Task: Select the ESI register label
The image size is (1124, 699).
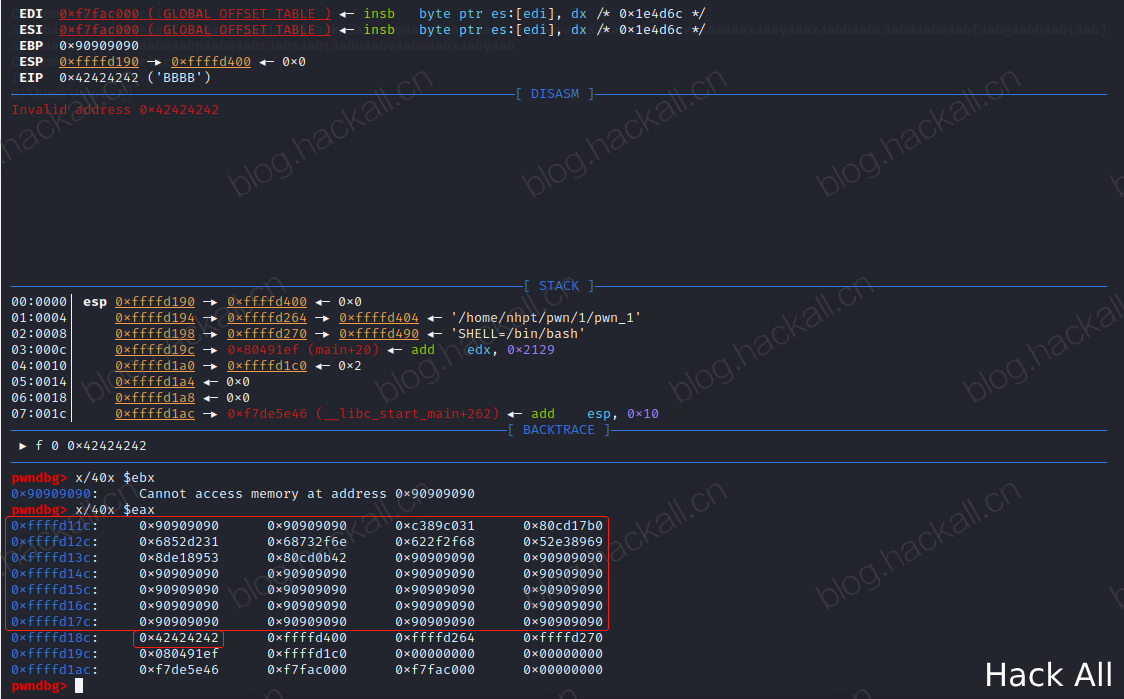Action: point(31,29)
